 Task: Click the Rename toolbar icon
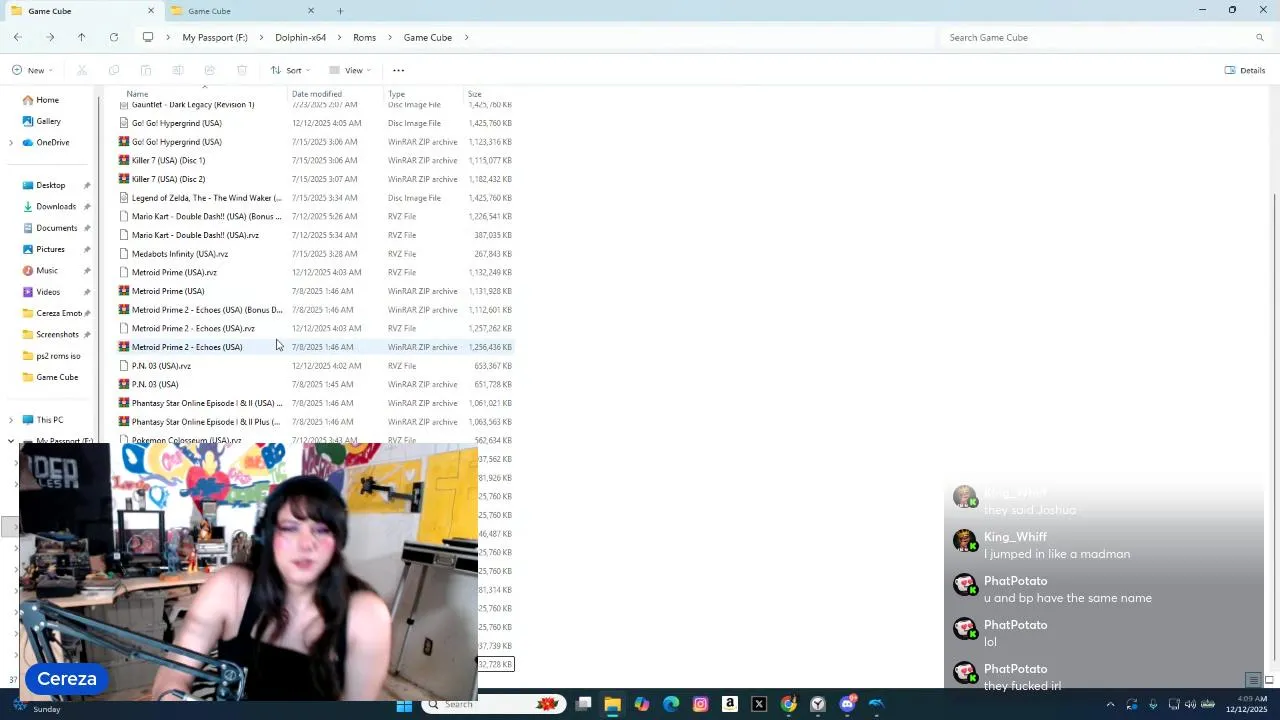coord(178,70)
